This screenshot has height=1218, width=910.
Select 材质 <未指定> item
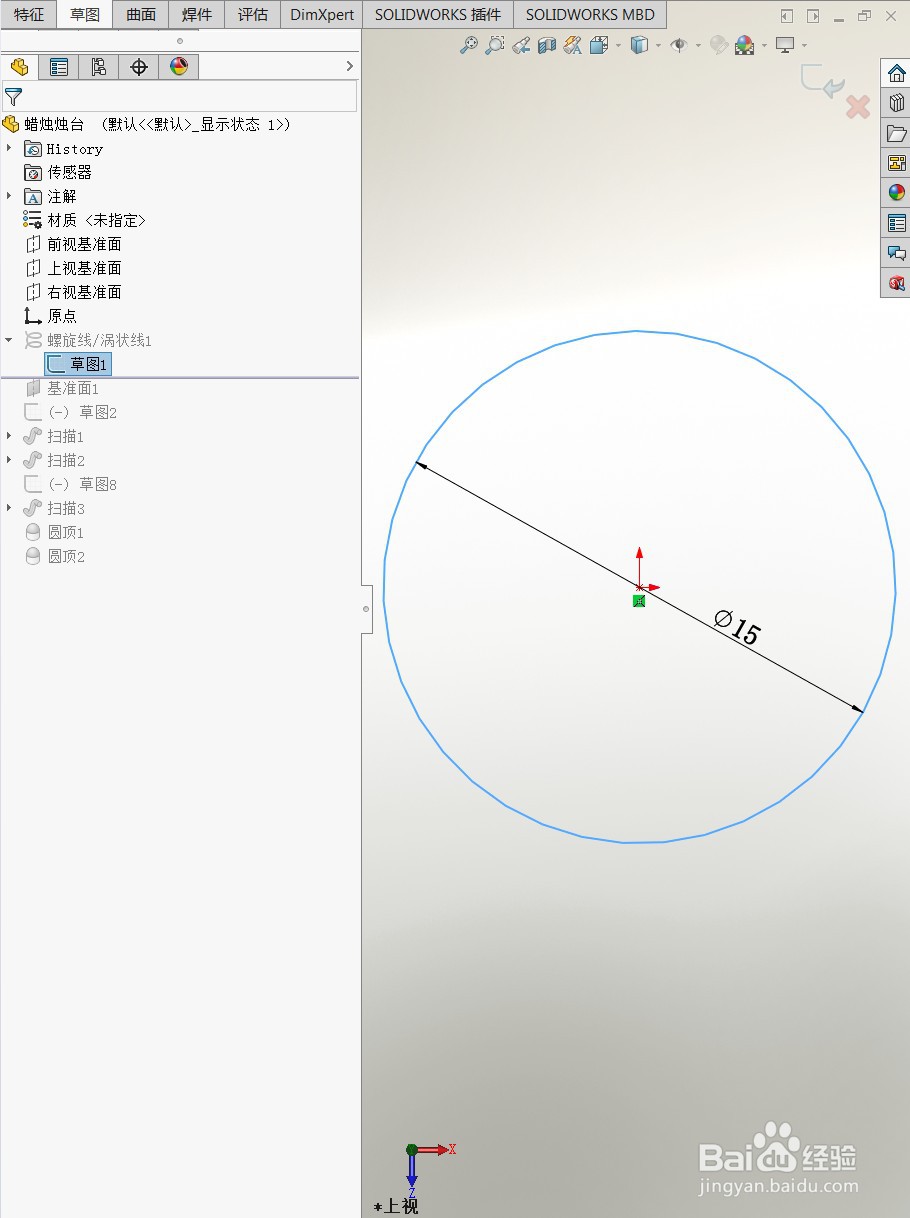(85, 220)
